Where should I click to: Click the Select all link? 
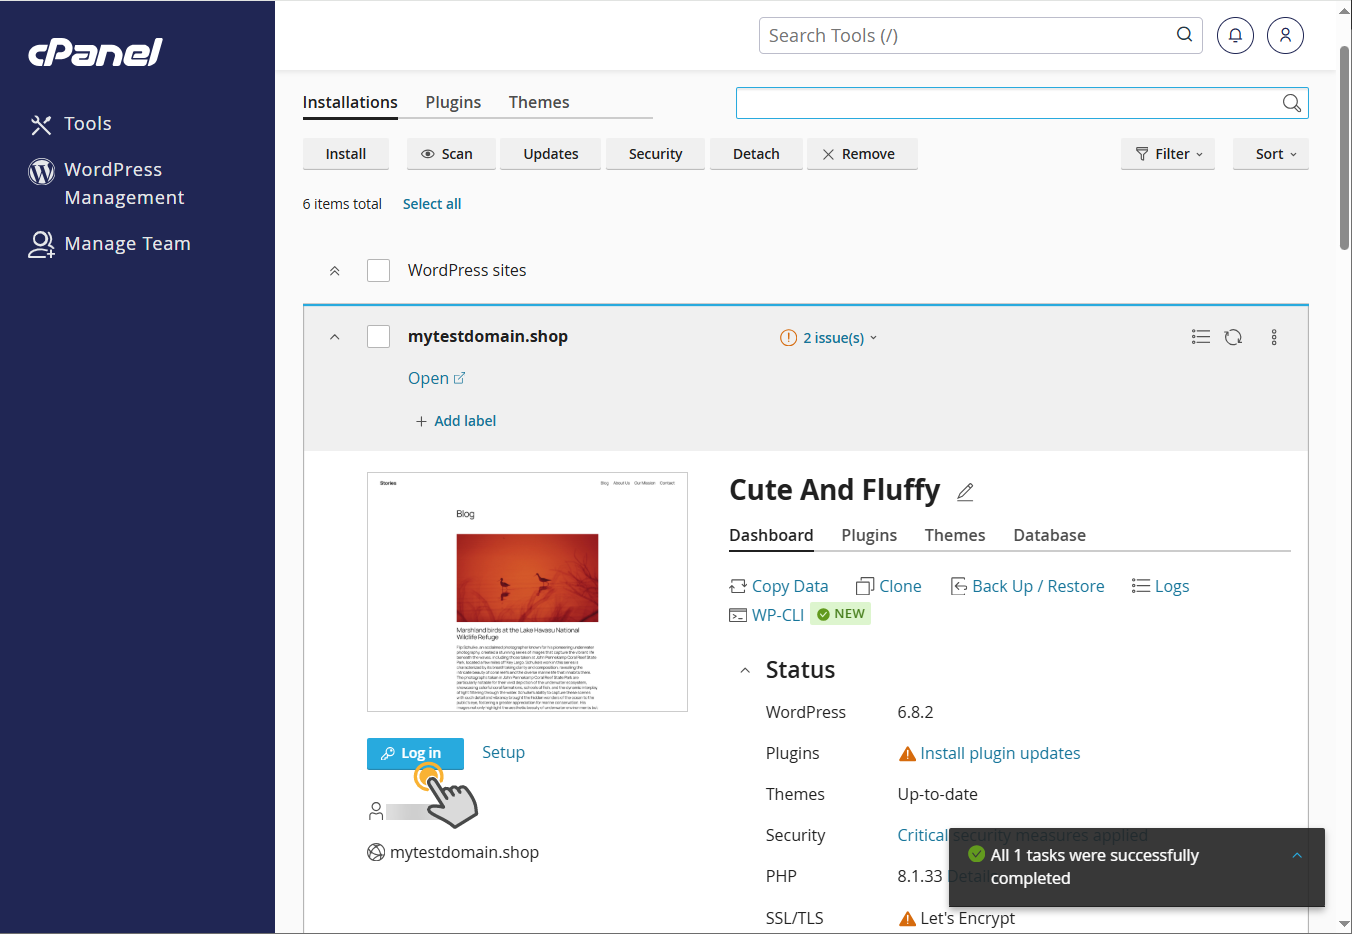click(x=432, y=204)
